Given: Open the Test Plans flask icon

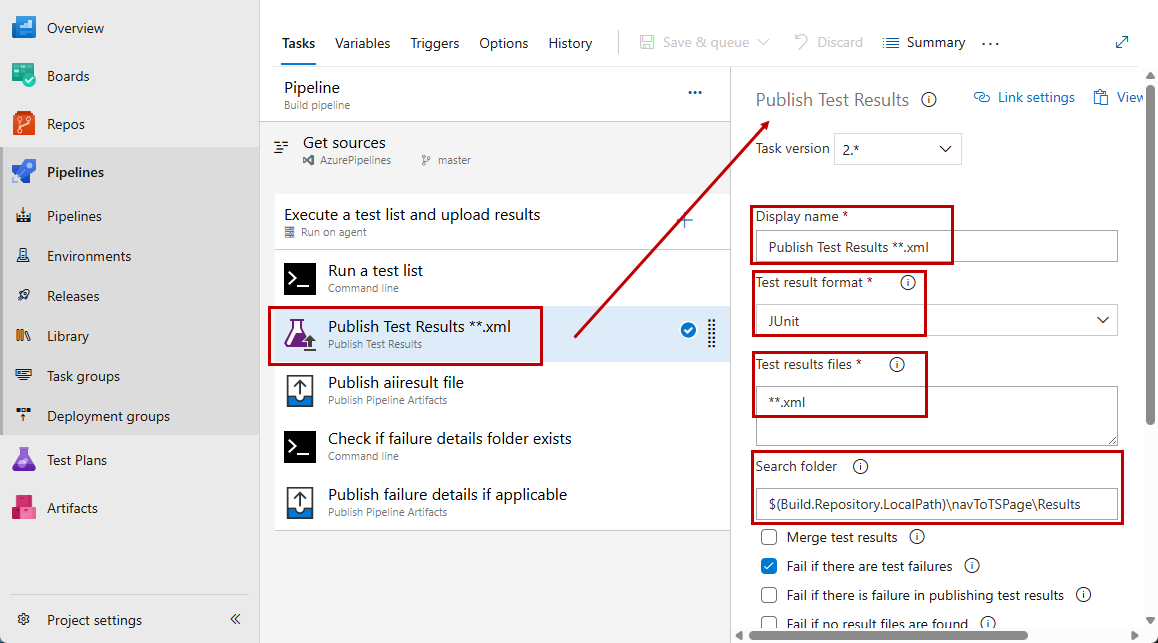Looking at the screenshot, I should tap(24, 459).
